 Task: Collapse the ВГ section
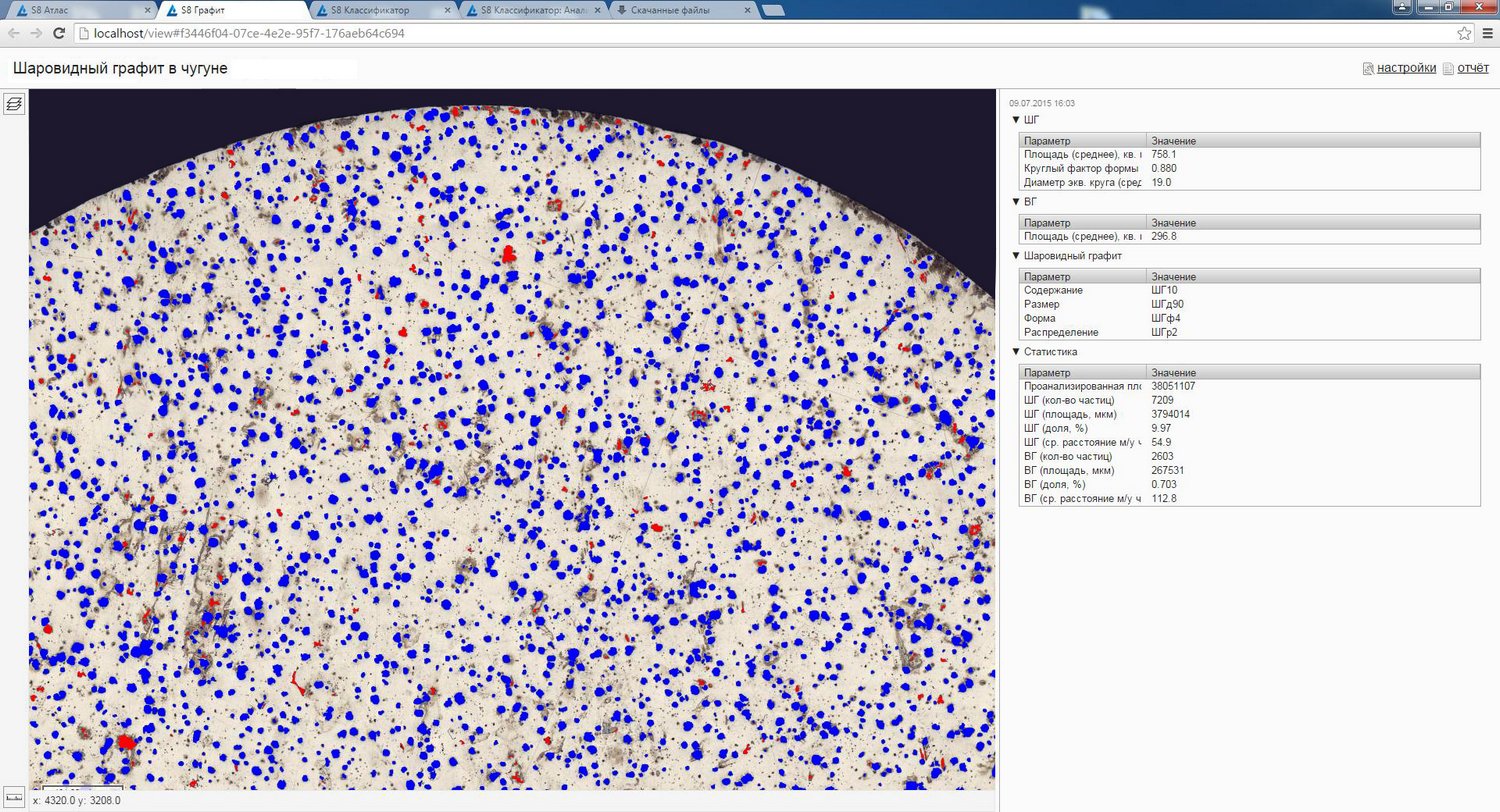pyautogui.click(x=1016, y=202)
